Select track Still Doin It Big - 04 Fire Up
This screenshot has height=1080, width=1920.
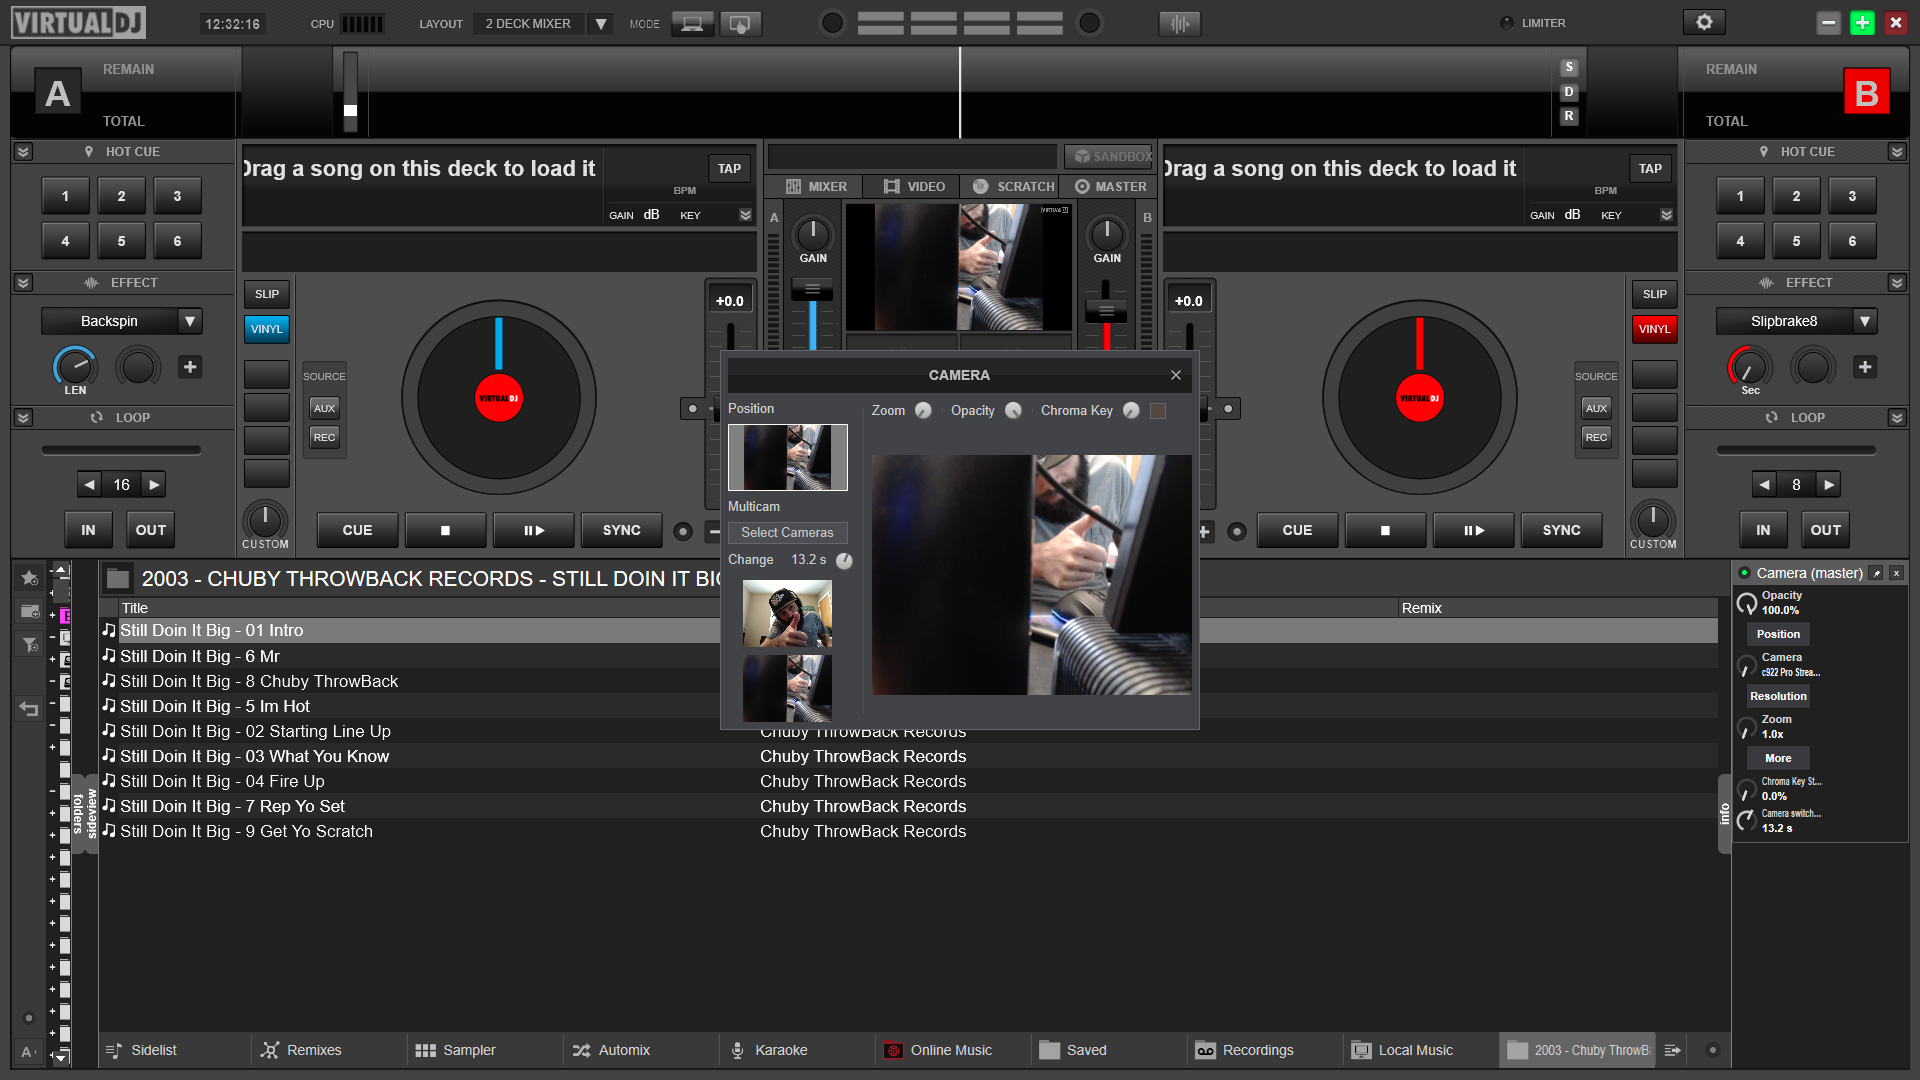pos(222,781)
